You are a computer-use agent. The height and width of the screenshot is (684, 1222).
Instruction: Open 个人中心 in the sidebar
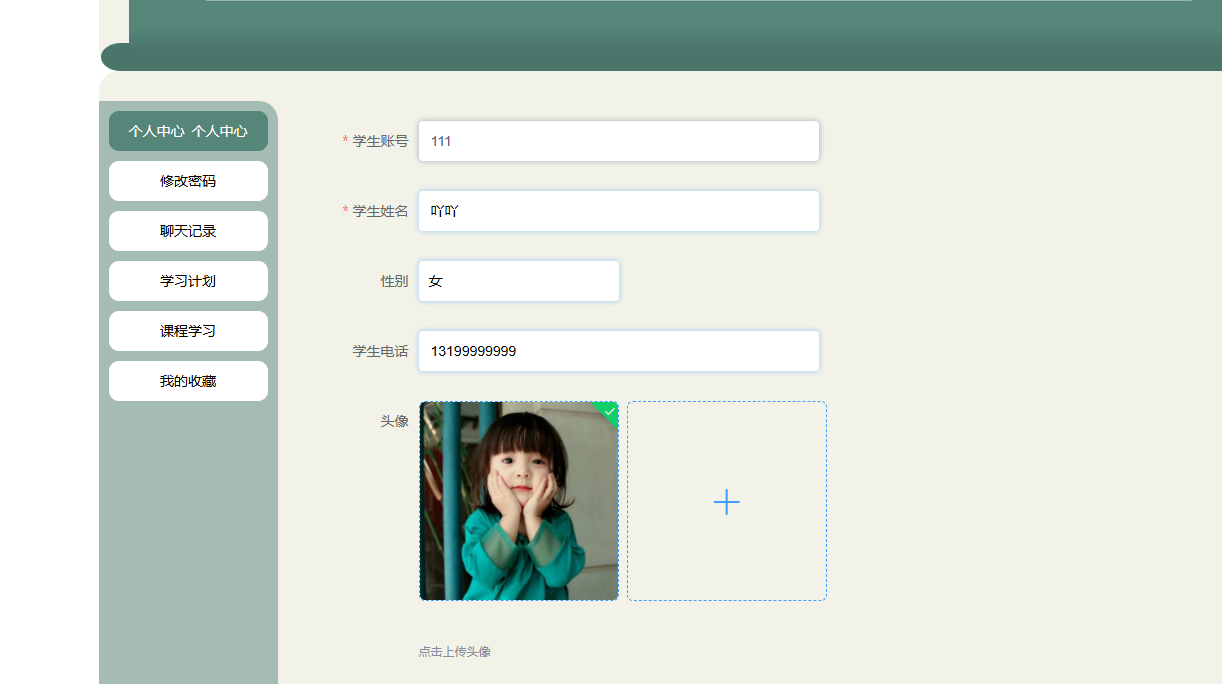pos(188,131)
